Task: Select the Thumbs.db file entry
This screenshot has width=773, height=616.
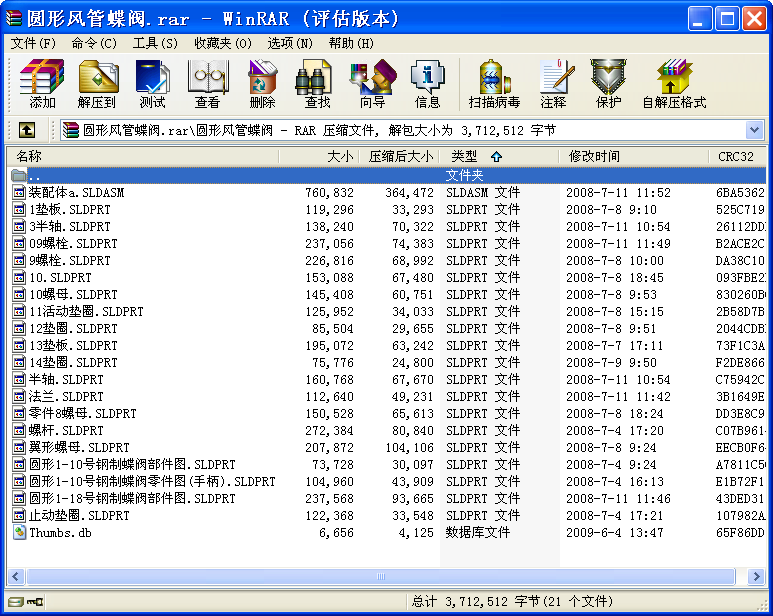Action: click(x=60, y=533)
